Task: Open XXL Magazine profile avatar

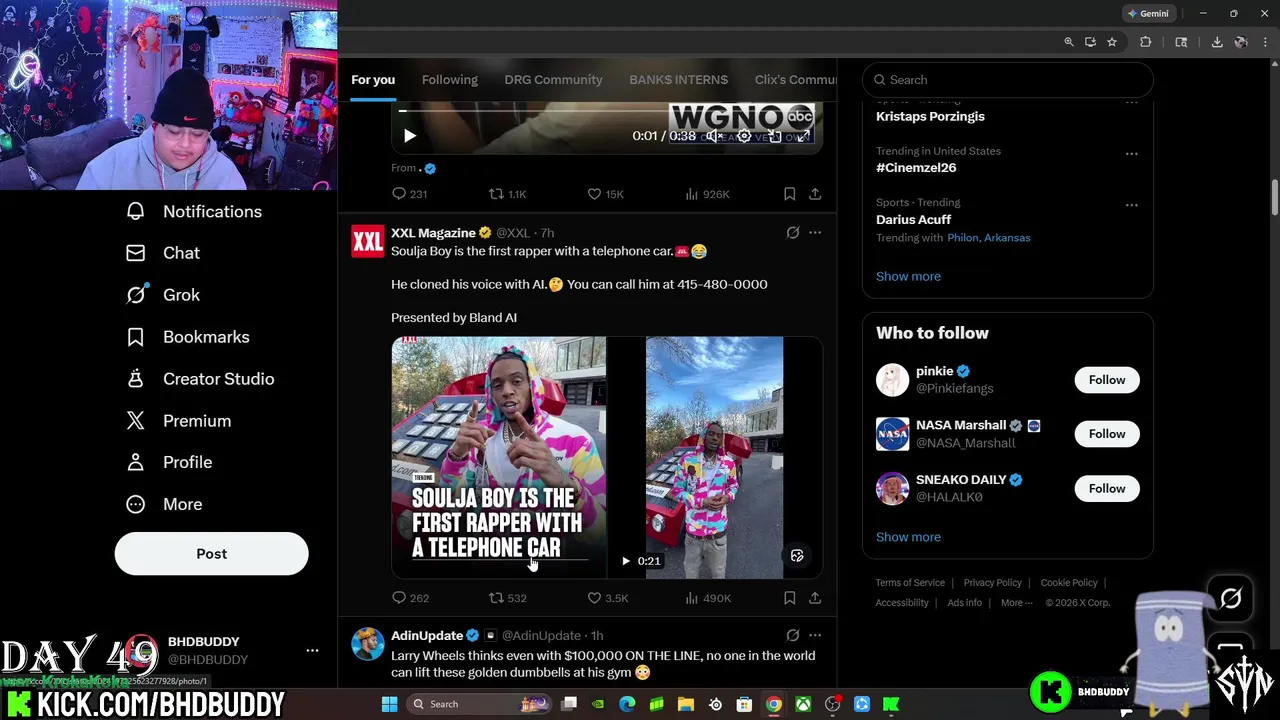Action: [367, 241]
